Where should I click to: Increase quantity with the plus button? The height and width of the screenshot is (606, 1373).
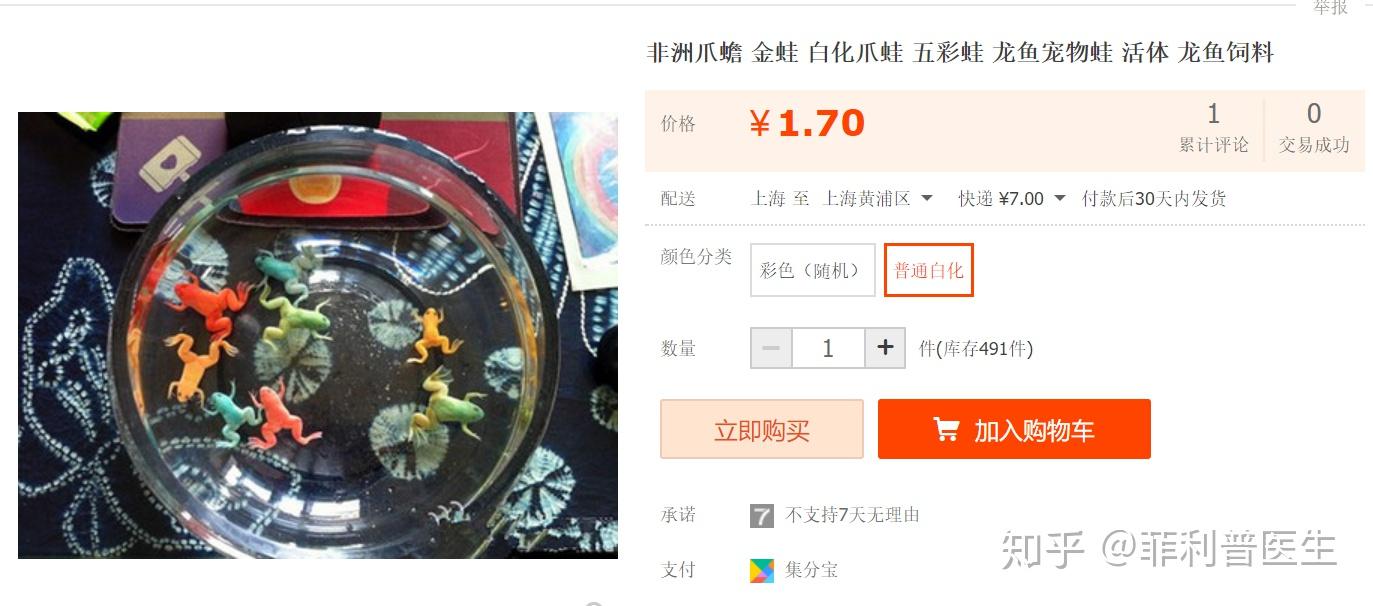[885, 348]
